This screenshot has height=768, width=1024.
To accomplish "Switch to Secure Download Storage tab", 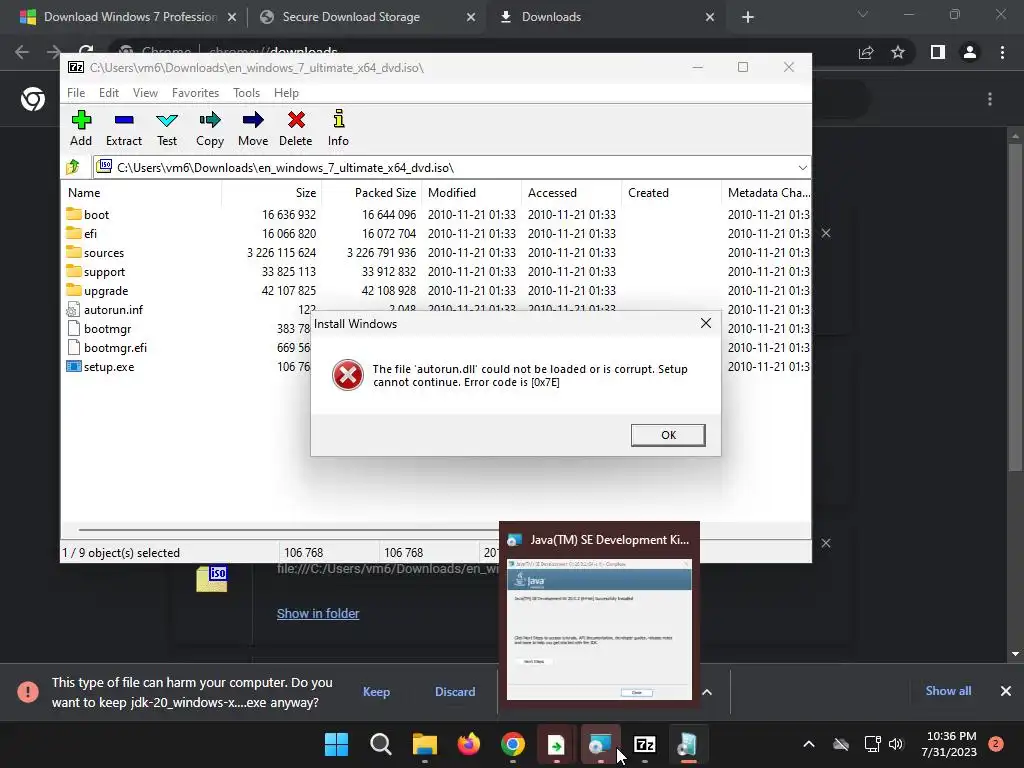I will (351, 17).
